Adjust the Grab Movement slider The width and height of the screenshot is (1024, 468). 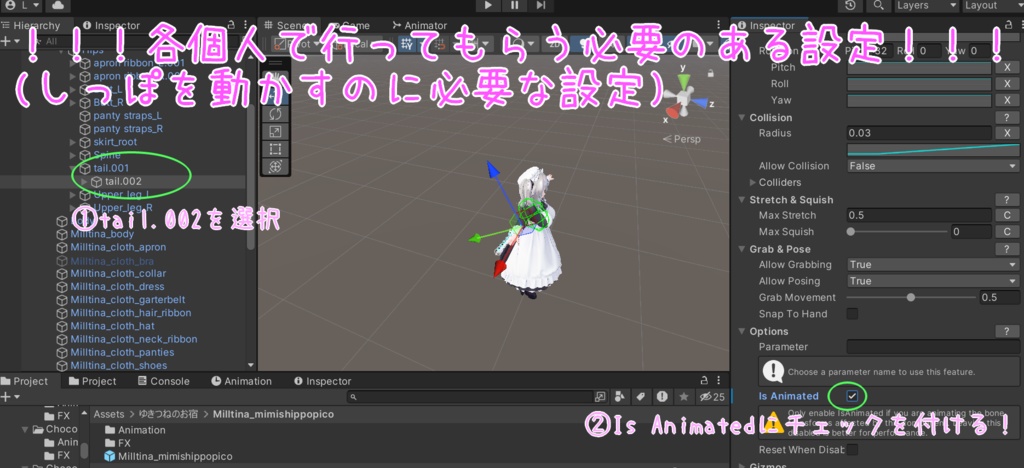coord(912,298)
